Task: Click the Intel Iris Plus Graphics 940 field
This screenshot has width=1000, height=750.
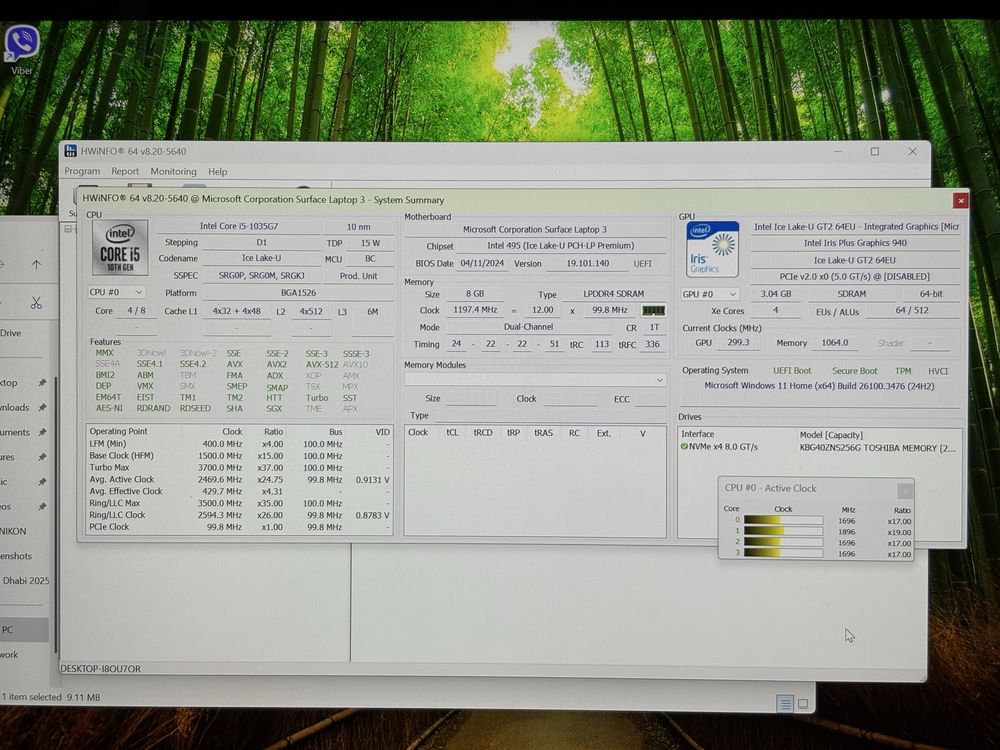Action: pos(855,243)
